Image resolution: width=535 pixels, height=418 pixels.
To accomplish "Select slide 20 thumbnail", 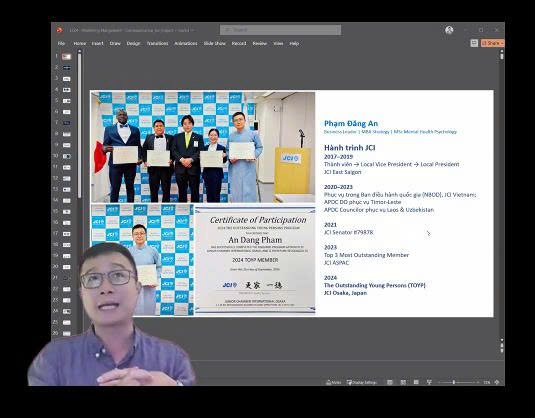I will coord(67,267).
